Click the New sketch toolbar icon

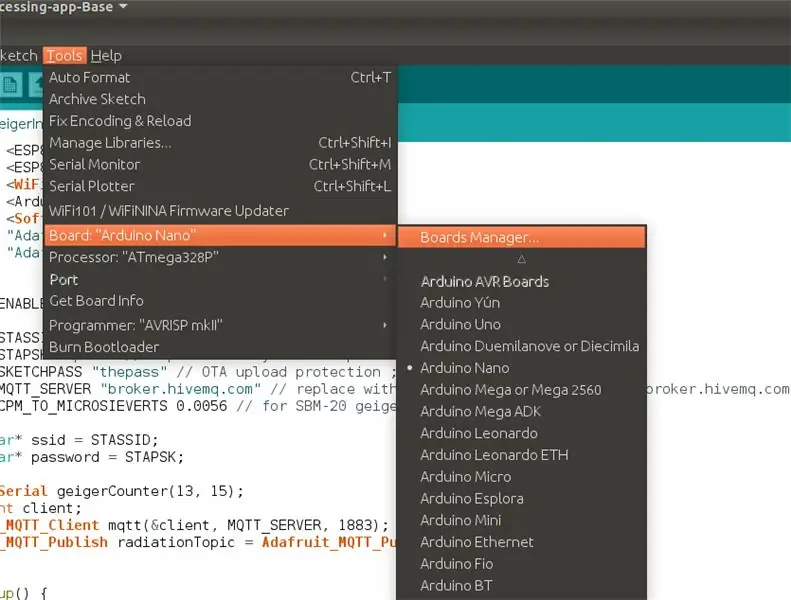tap(10, 85)
